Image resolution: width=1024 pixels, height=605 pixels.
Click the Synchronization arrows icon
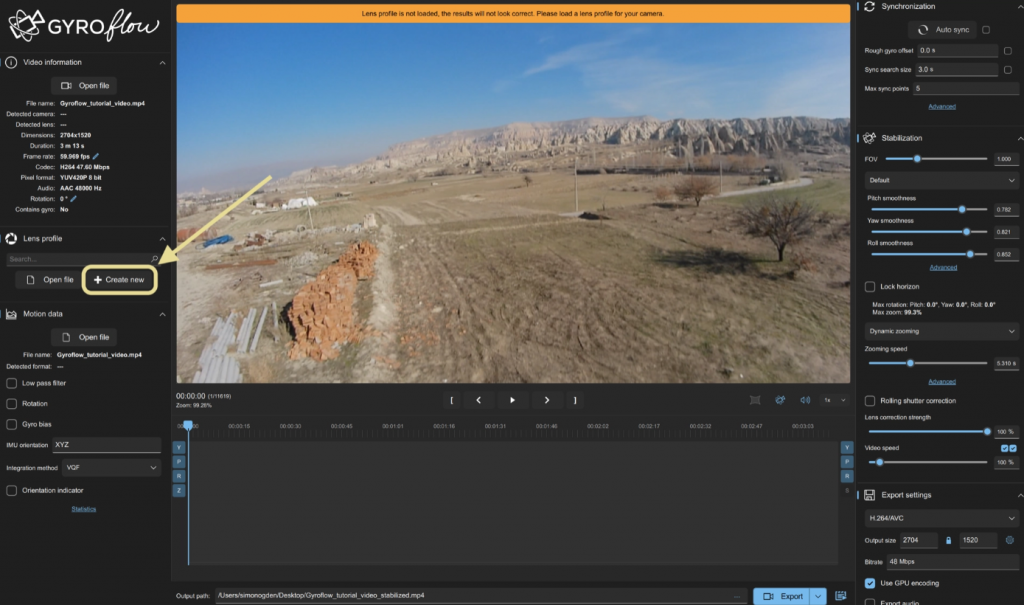point(869,7)
